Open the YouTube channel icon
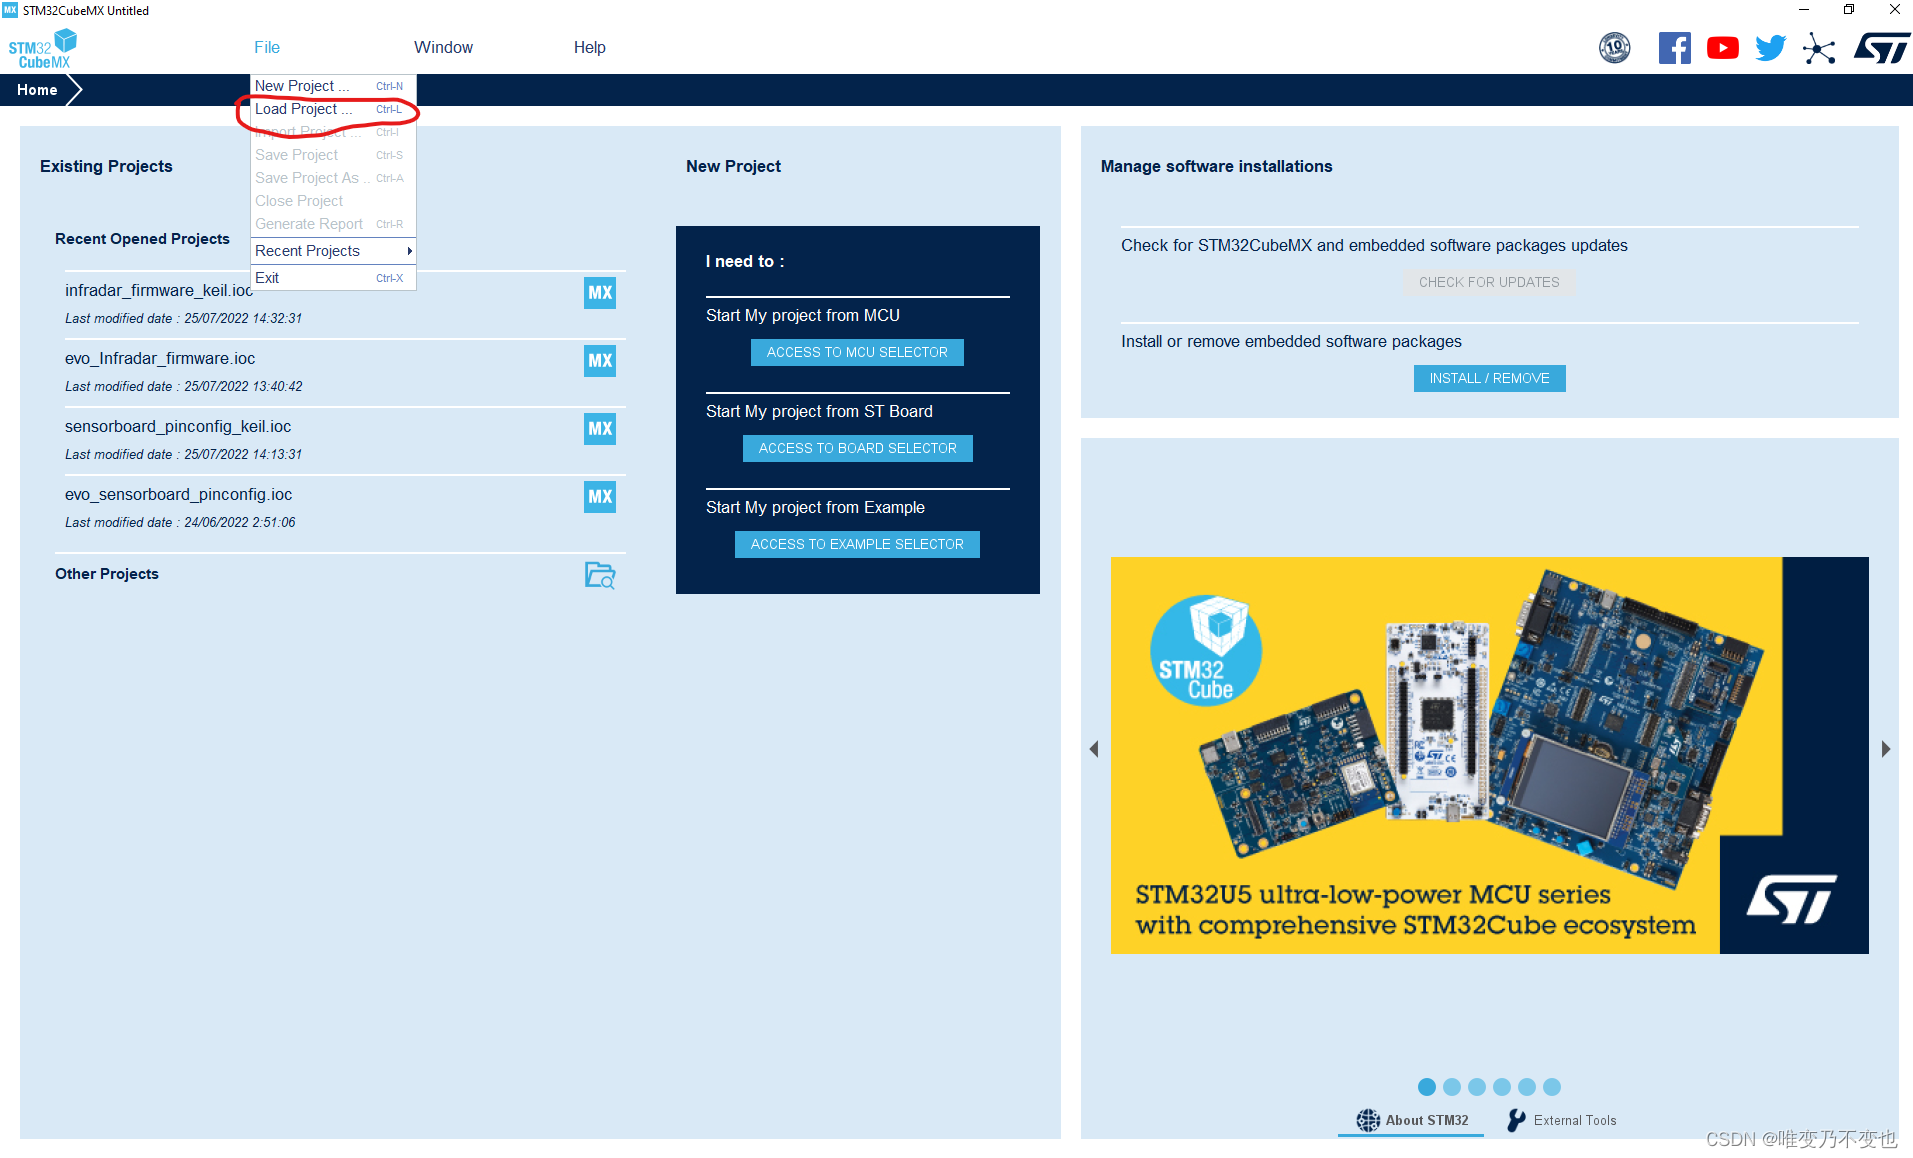The height and width of the screenshot is (1158, 1913). pyautogui.click(x=1722, y=47)
